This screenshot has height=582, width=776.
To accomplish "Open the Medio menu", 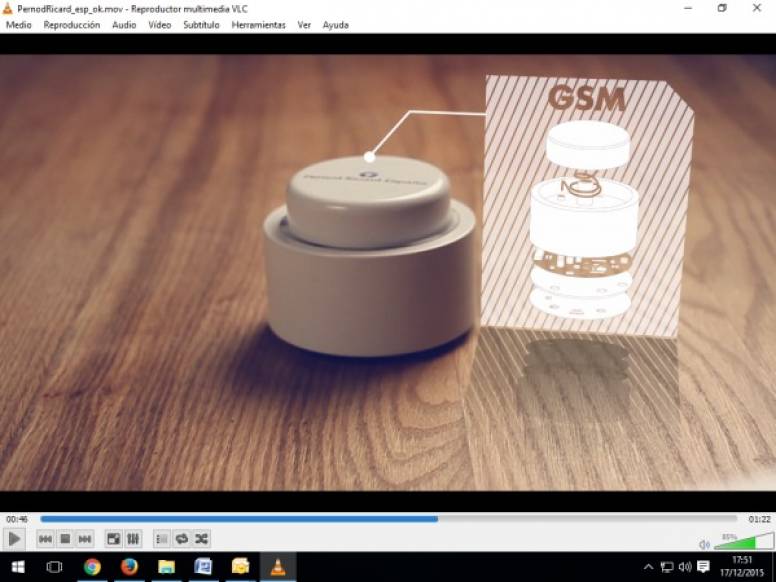I will click(19, 25).
